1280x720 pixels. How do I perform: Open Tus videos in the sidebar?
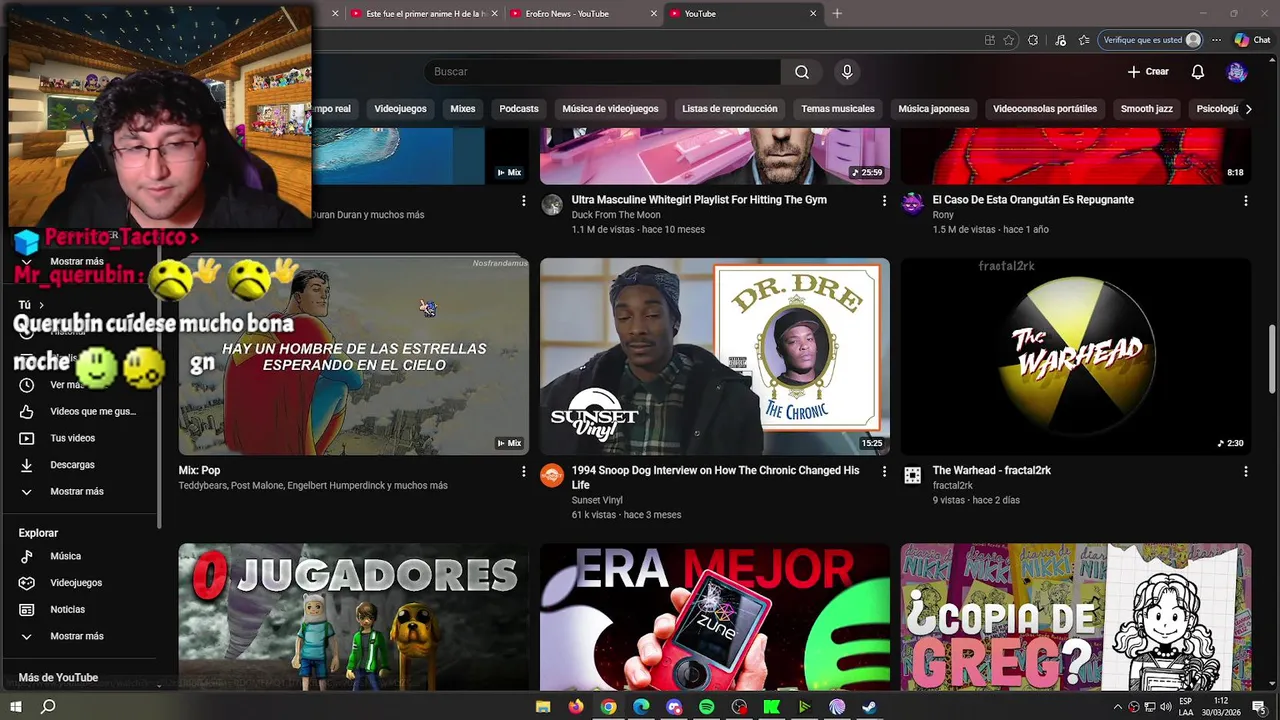pyautogui.click(x=80, y=438)
